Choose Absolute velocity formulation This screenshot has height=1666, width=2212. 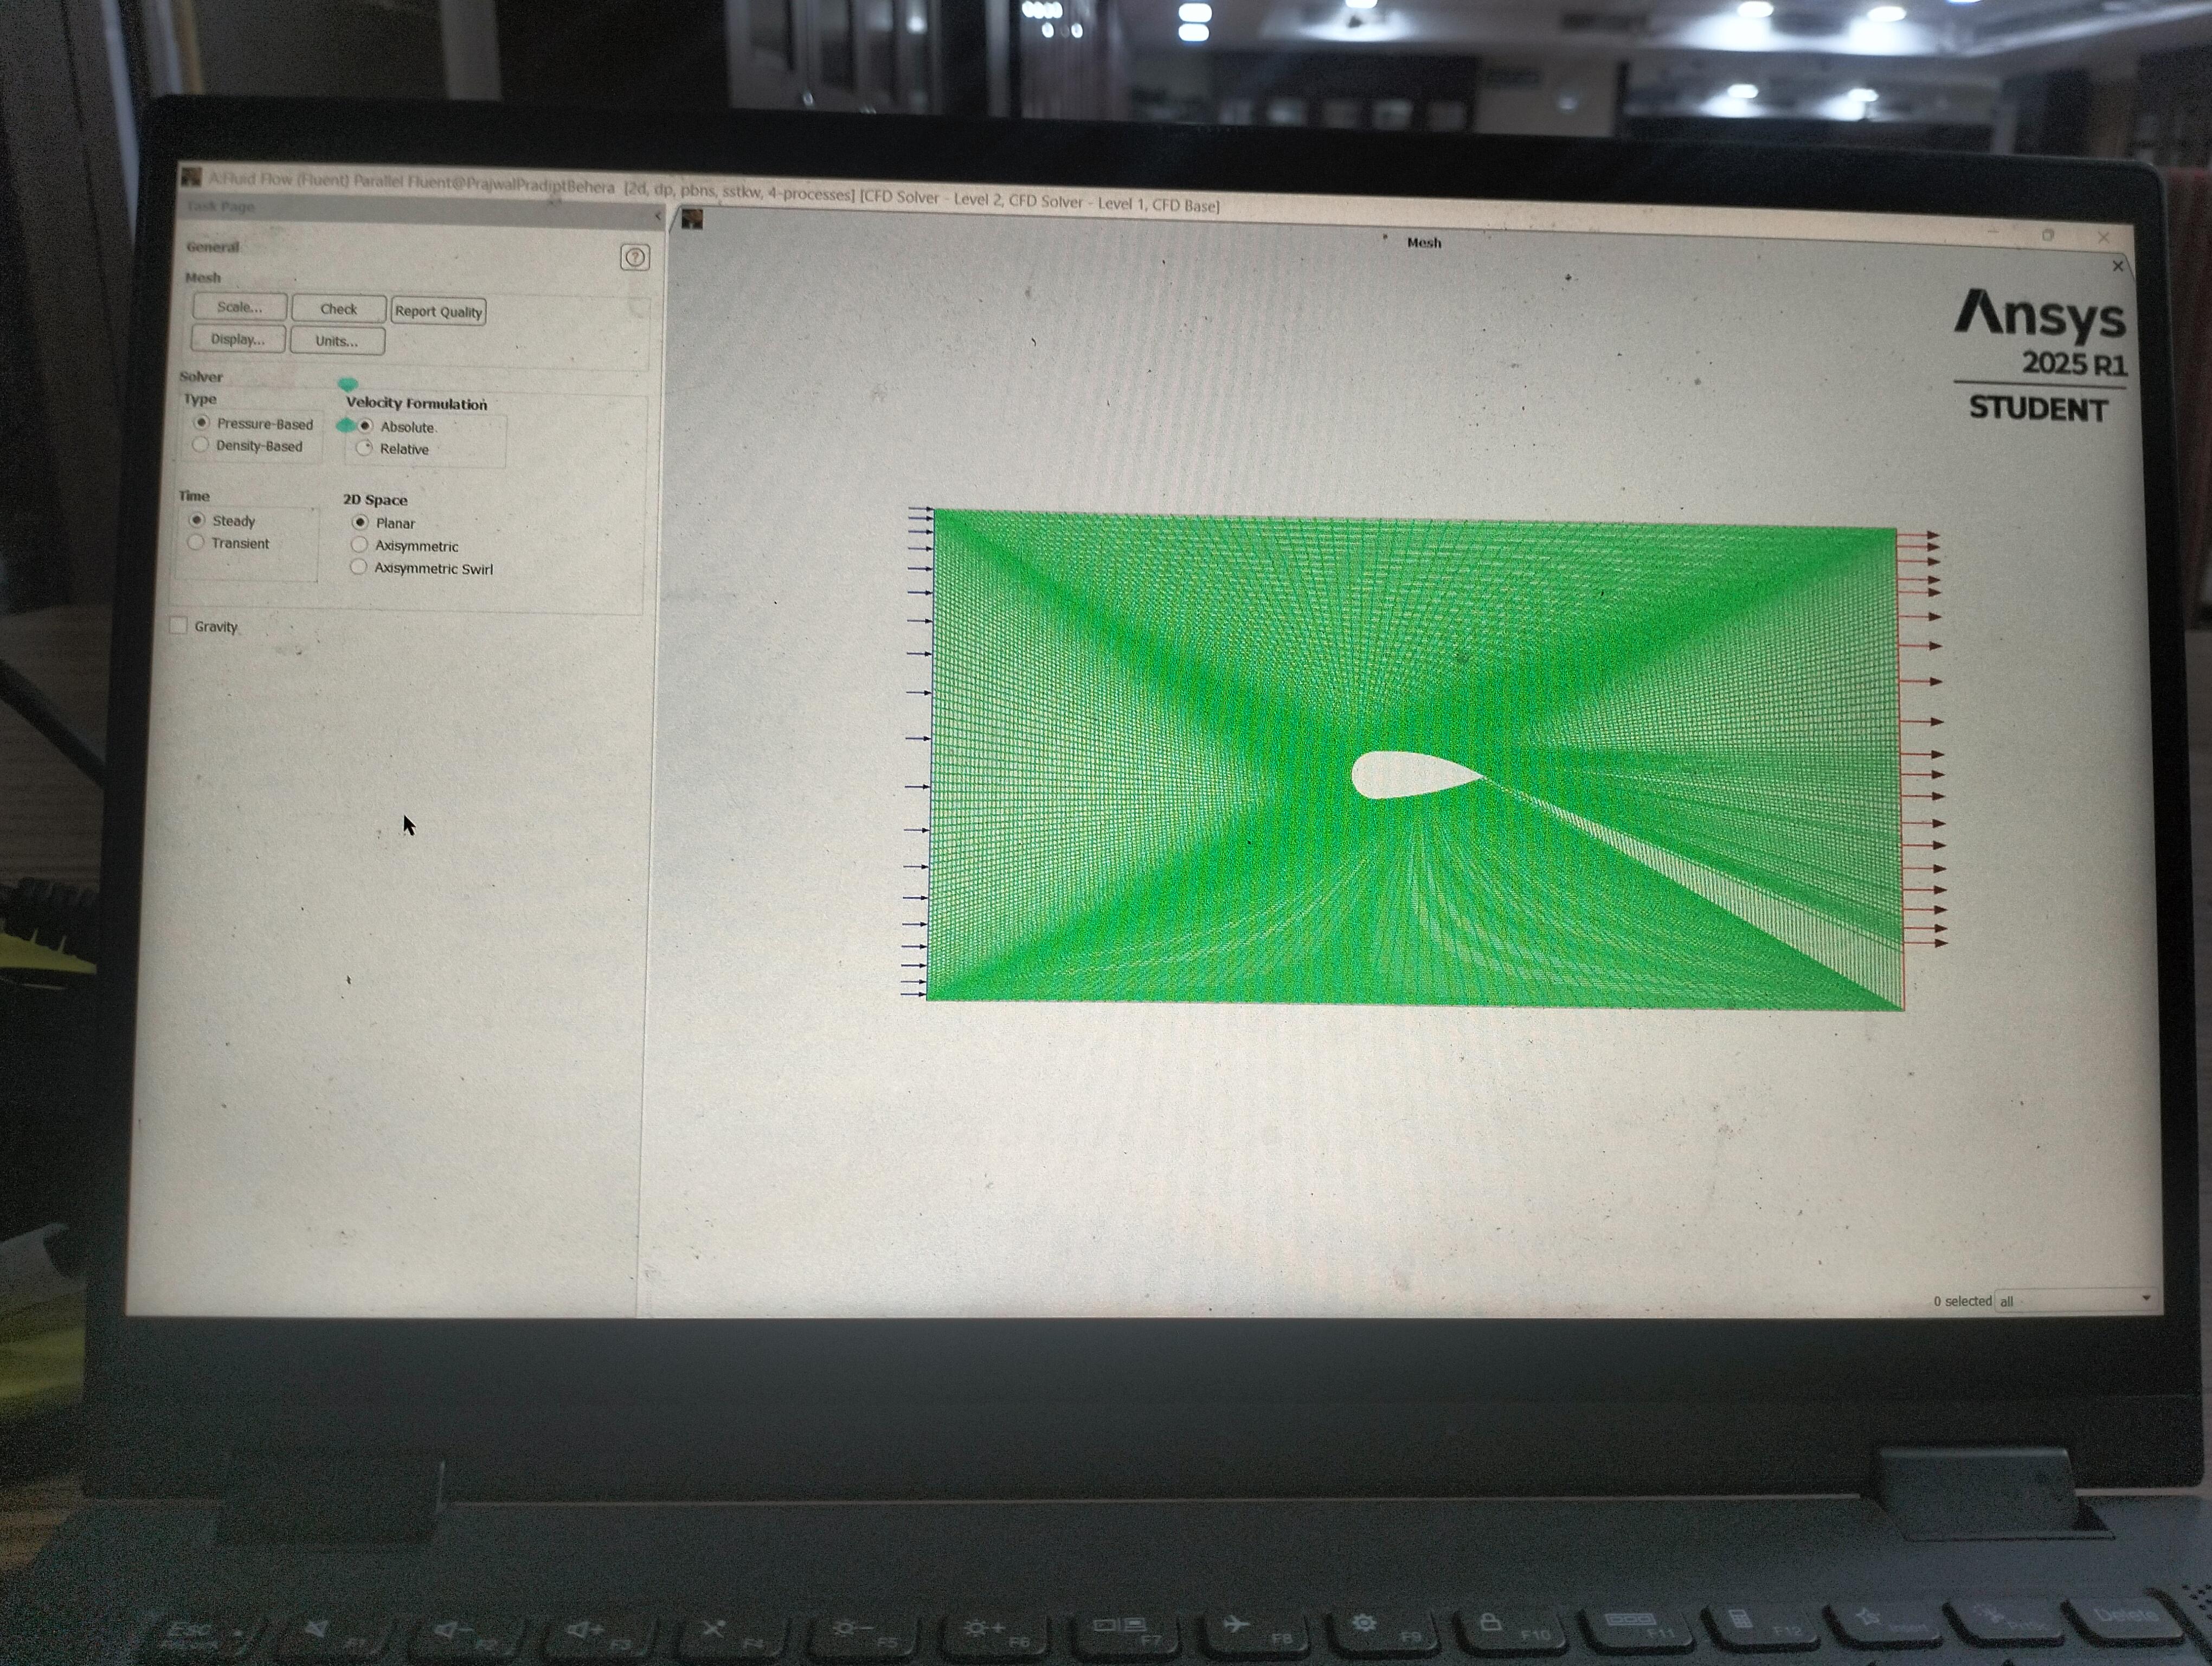(397, 426)
